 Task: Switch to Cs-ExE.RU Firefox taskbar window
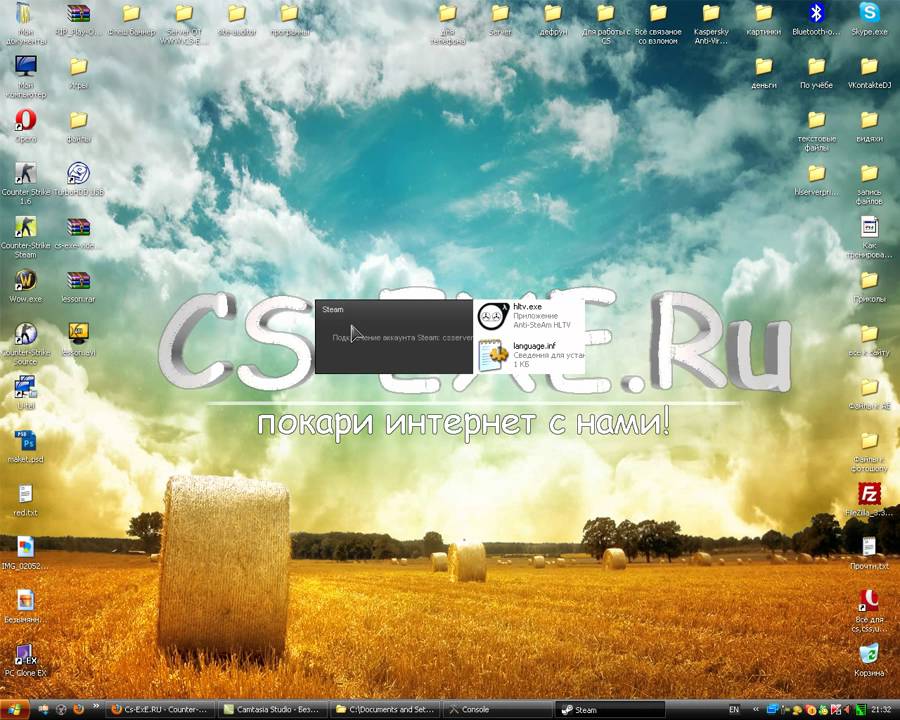[x=161, y=710]
